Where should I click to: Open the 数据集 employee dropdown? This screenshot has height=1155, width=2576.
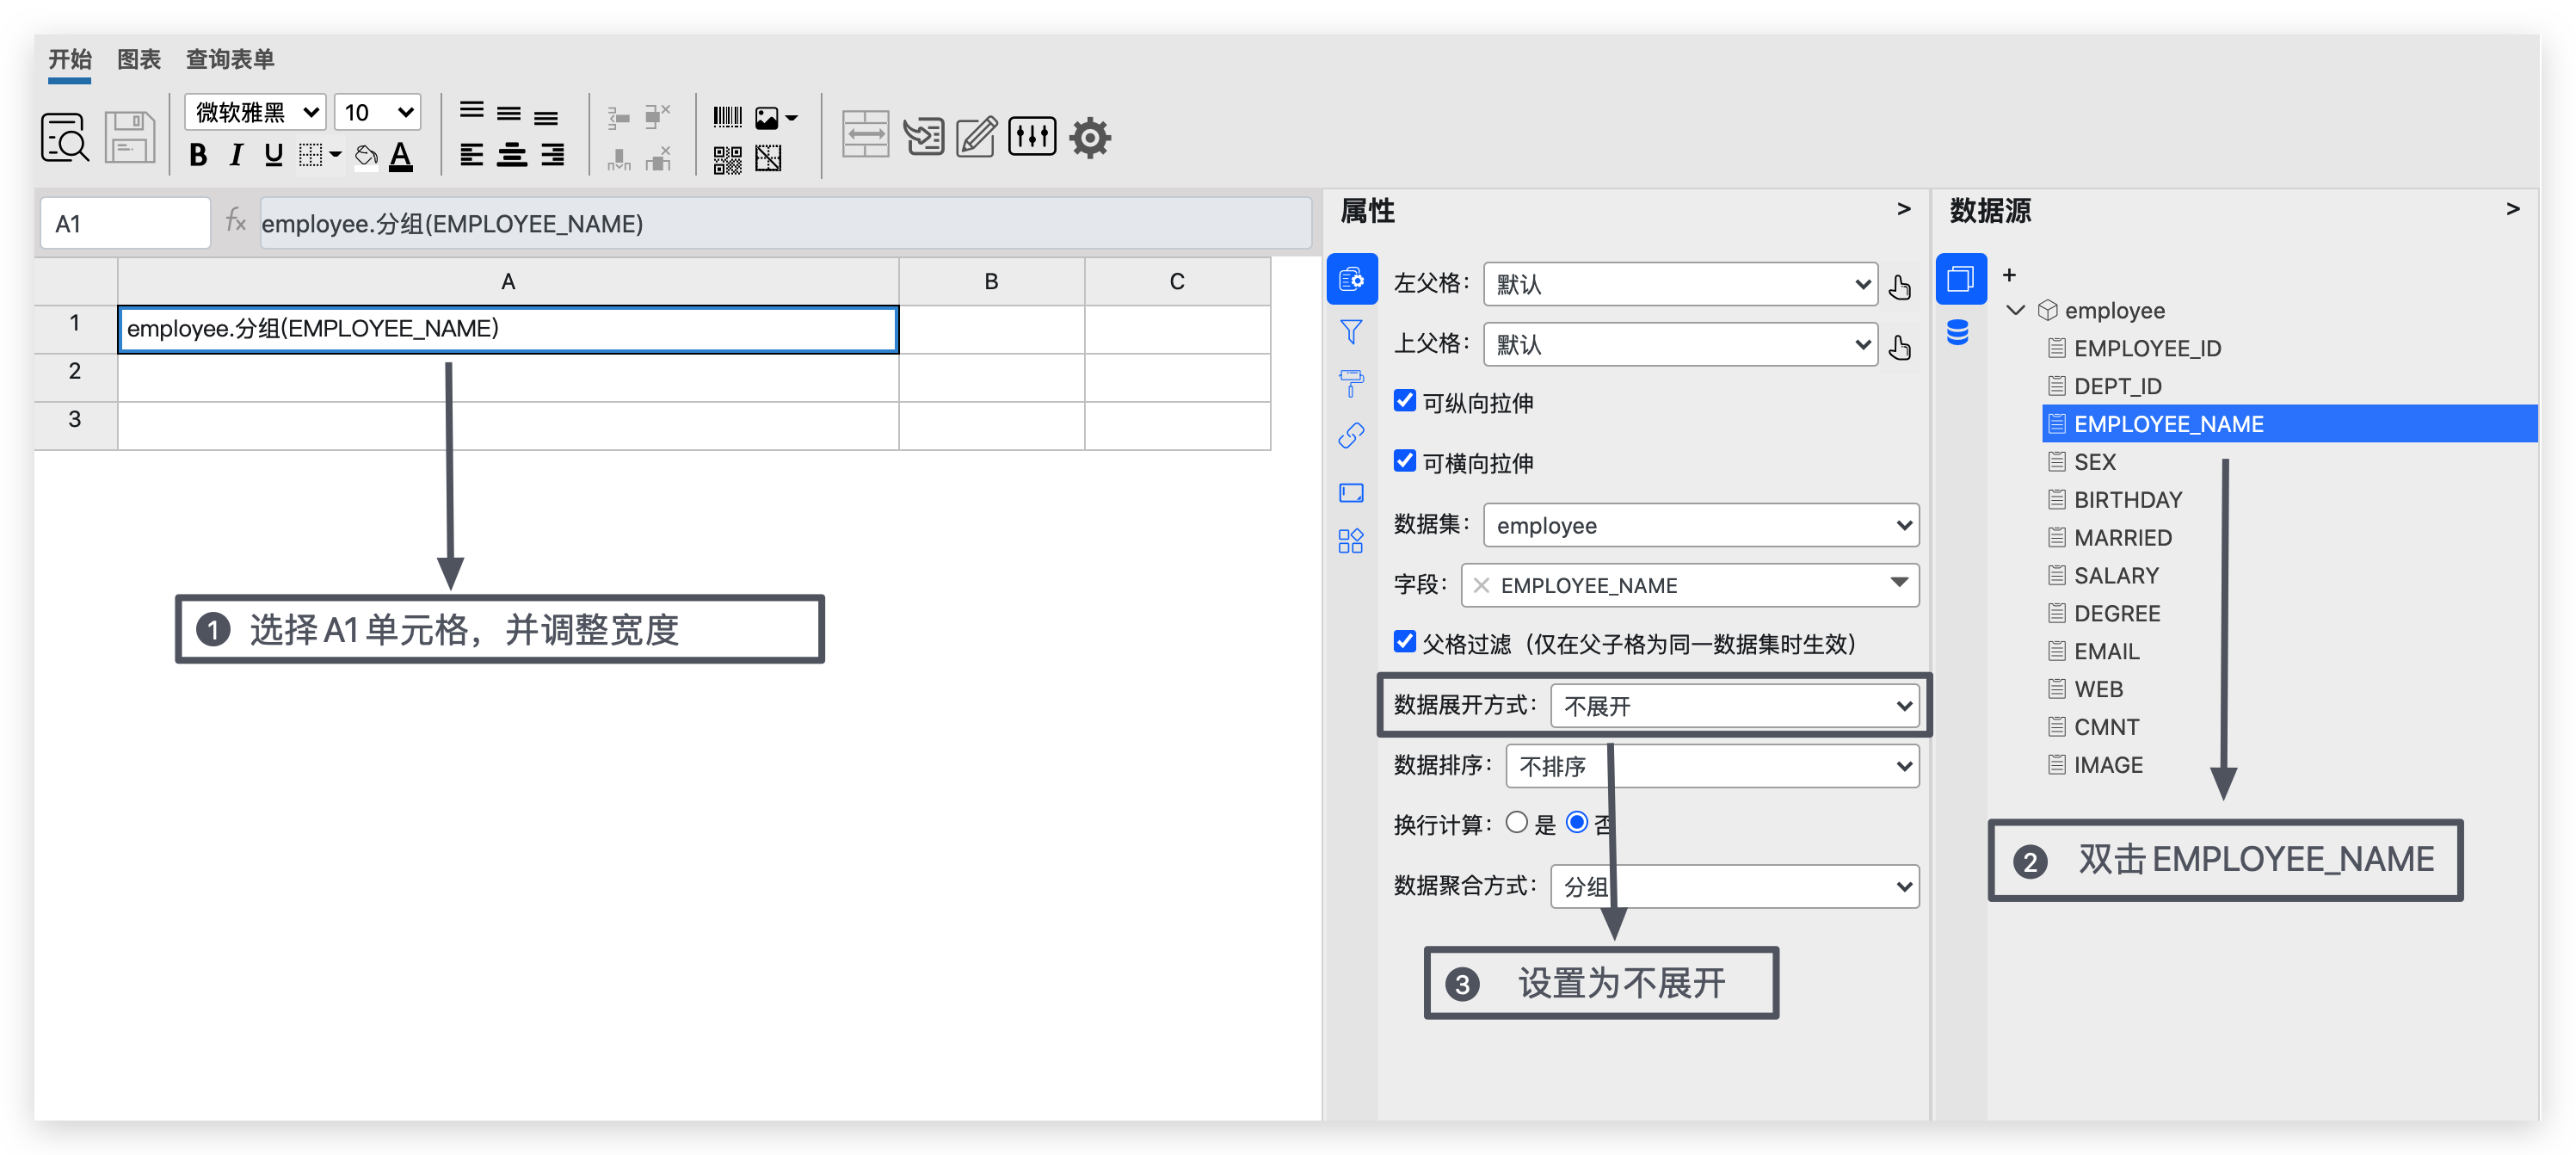click(x=1701, y=525)
